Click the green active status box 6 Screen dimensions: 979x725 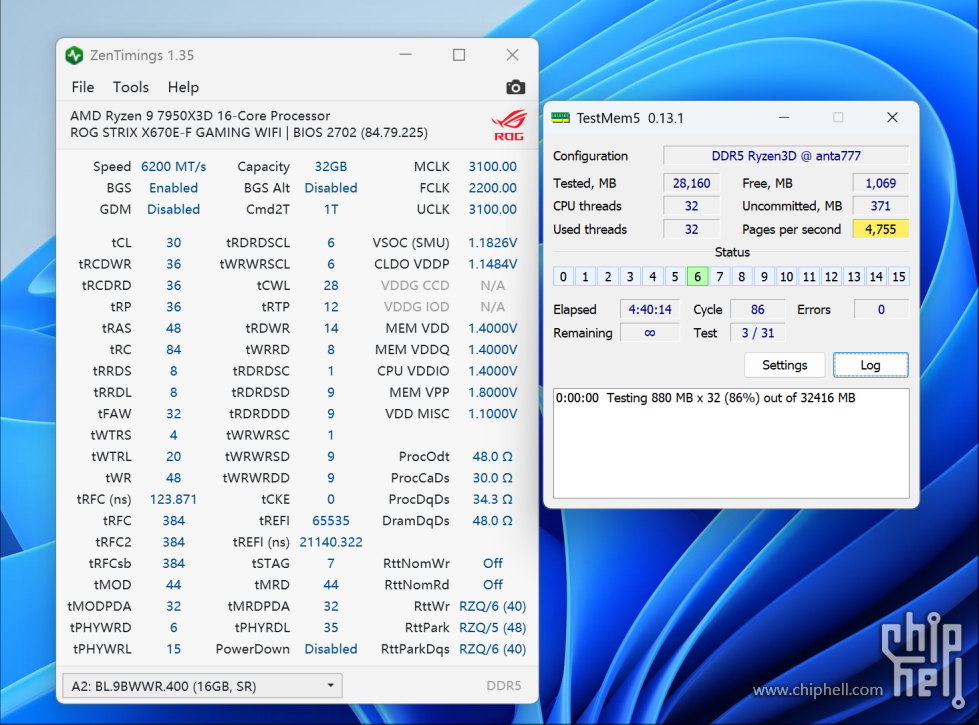coord(697,277)
